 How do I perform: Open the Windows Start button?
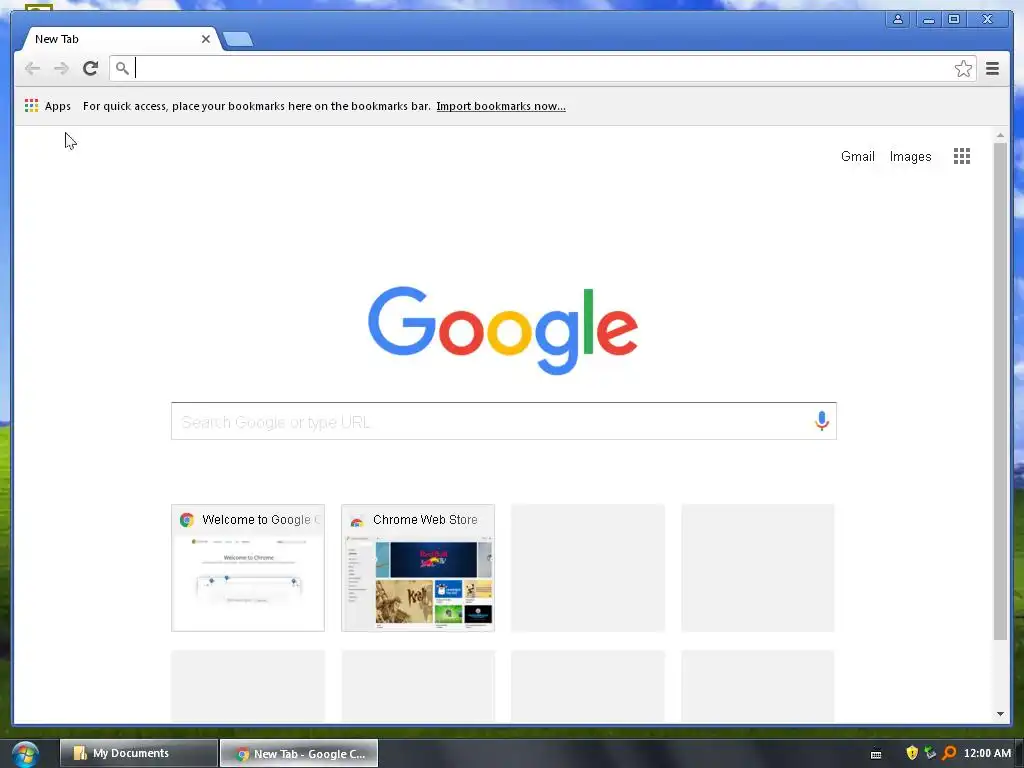[x=25, y=754]
